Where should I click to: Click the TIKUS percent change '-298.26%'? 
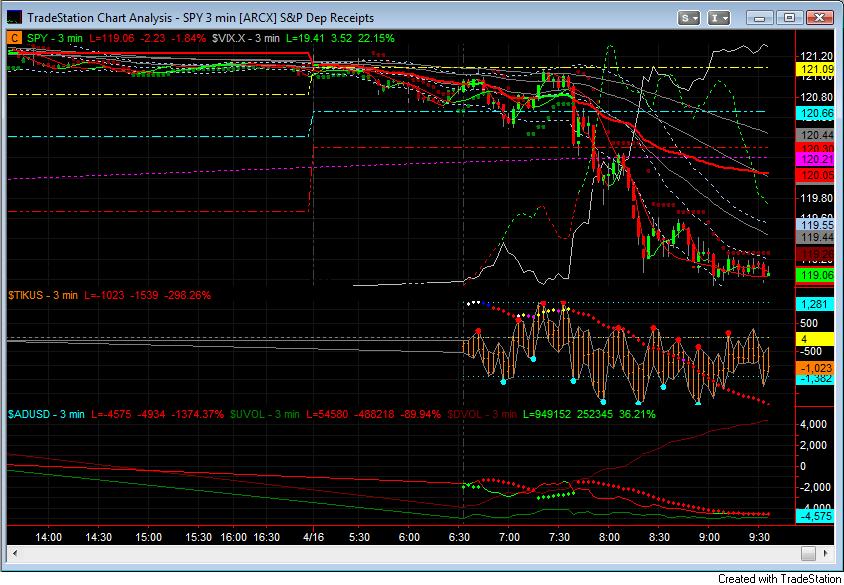(187, 295)
